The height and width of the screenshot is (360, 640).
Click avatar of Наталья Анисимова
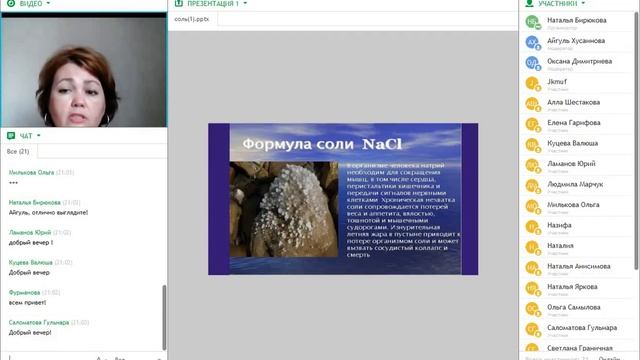(532, 268)
